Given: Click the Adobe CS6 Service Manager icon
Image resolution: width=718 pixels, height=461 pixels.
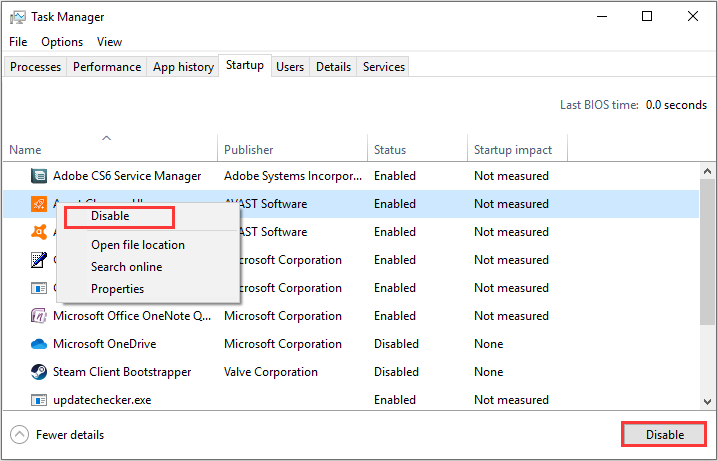Looking at the screenshot, I should tap(39, 176).
